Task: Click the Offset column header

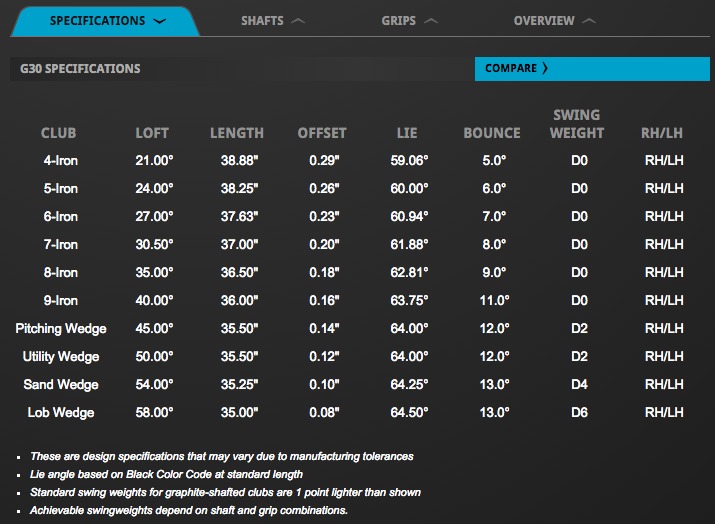Action: 322,133
